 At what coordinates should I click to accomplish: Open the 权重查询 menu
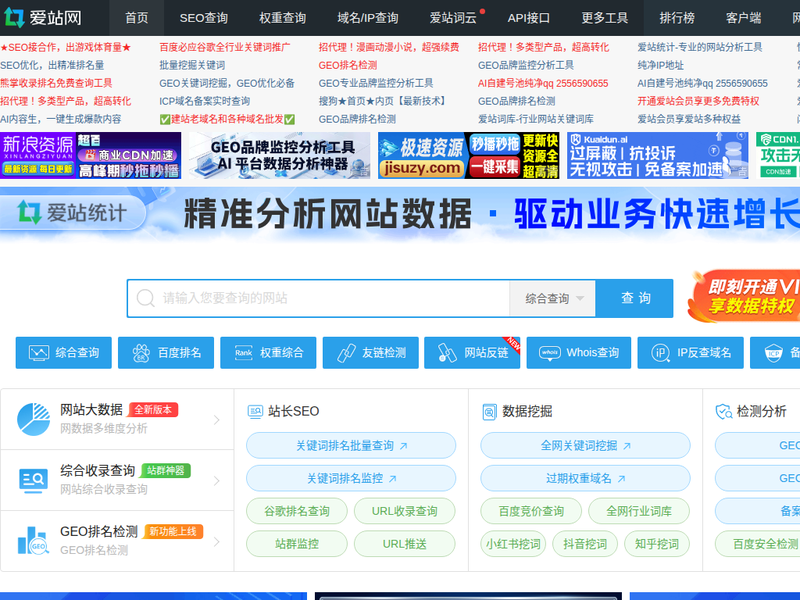point(283,18)
